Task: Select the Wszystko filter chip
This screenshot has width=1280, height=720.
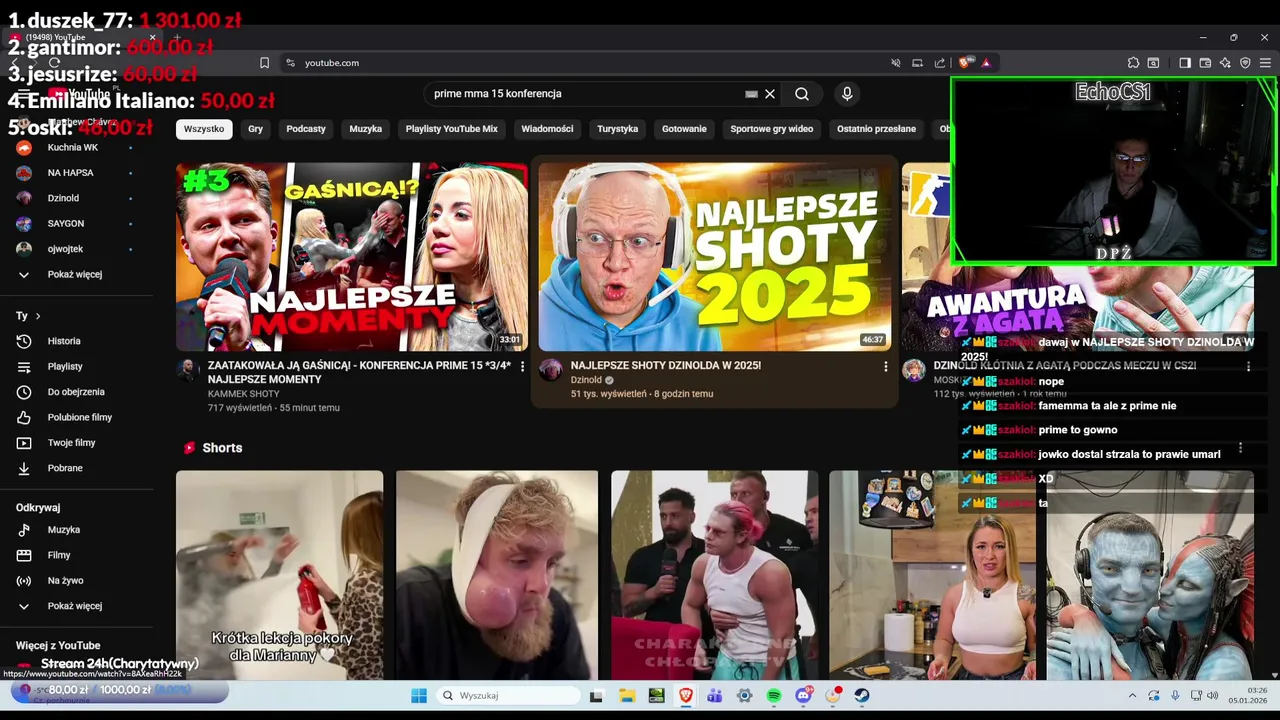Action: pos(204,129)
